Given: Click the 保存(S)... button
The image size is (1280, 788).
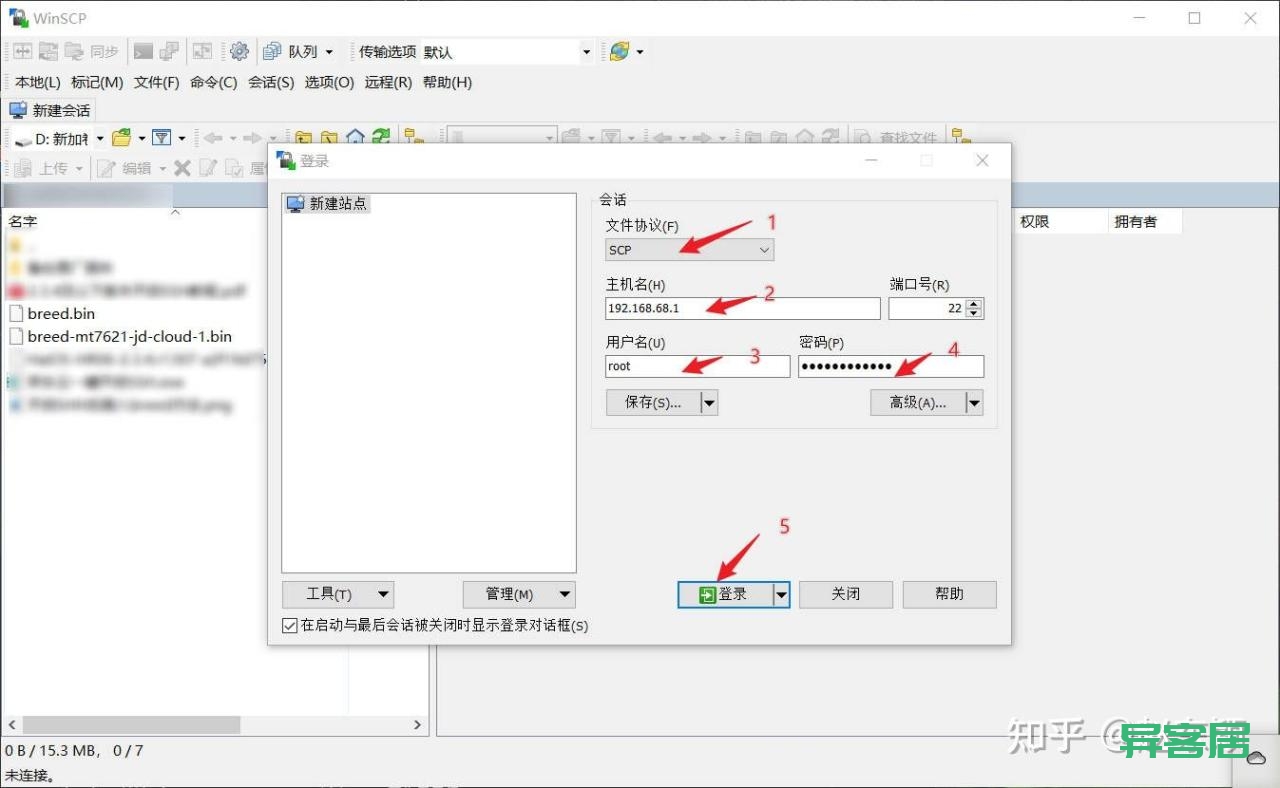Looking at the screenshot, I should (x=653, y=402).
